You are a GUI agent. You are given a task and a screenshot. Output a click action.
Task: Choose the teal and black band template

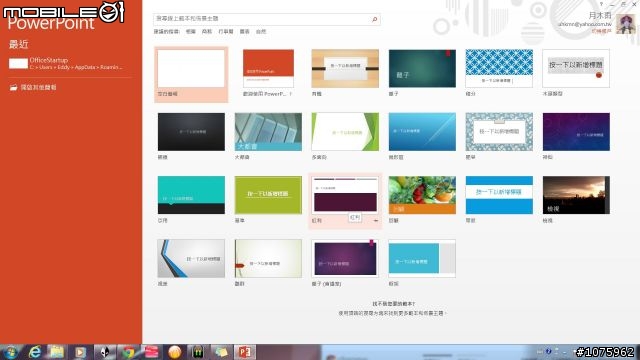tap(191, 195)
